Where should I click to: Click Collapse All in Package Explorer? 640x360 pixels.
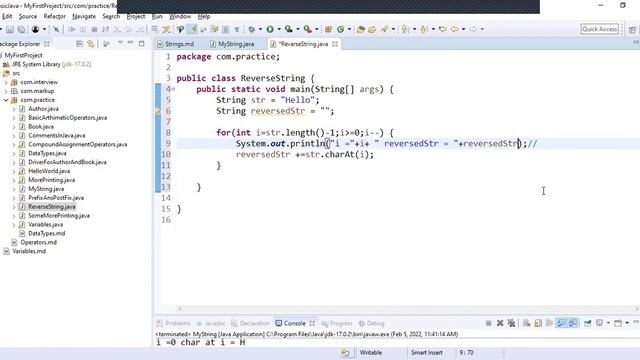(80, 44)
